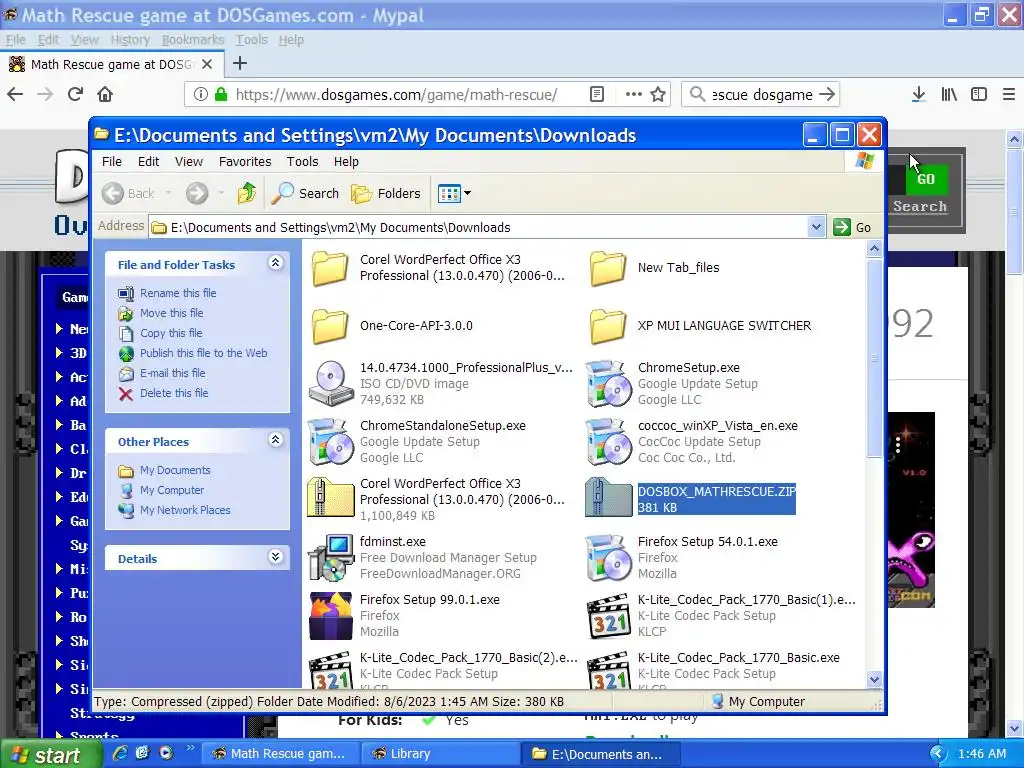Image resolution: width=1024 pixels, height=768 pixels.
Task: Open the File menu in Explorer
Action: tap(112, 161)
